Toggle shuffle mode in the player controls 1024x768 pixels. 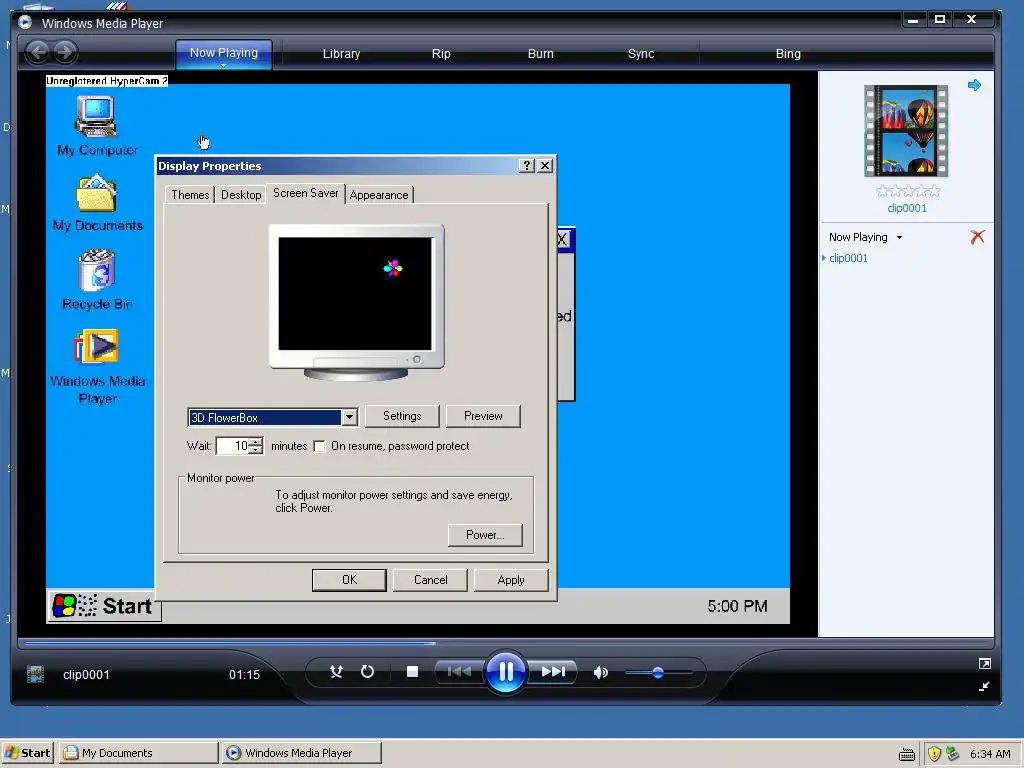click(336, 671)
